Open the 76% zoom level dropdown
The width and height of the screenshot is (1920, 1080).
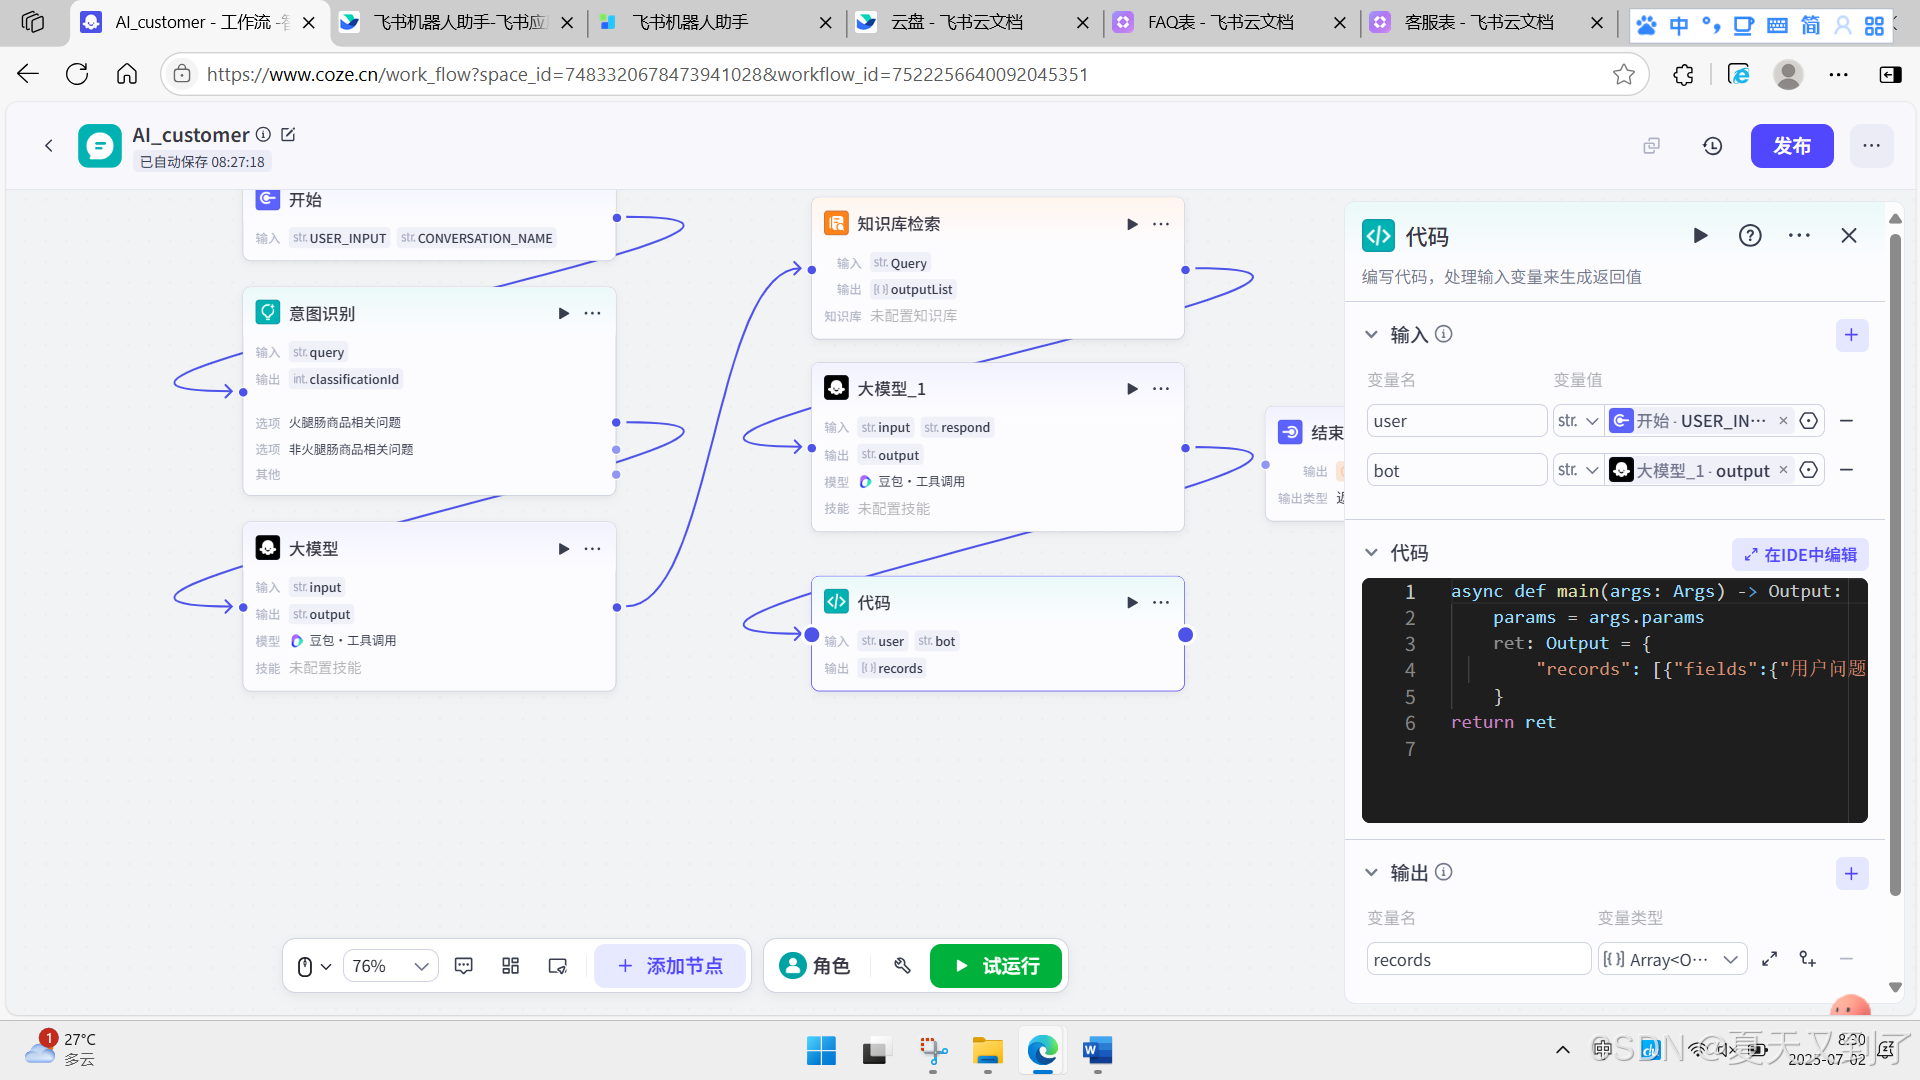tap(390, 966)
